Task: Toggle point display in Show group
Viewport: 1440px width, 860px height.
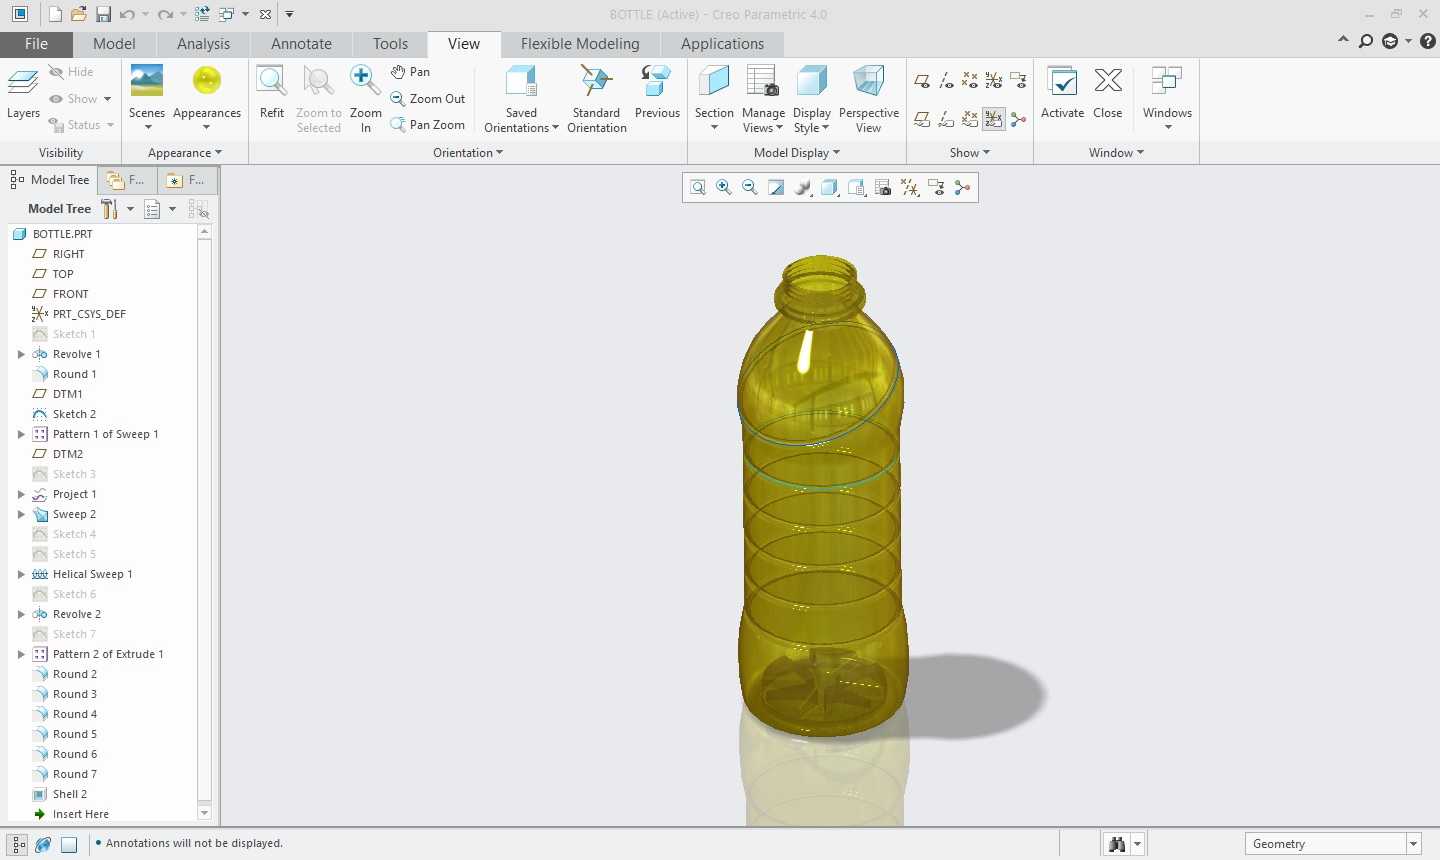Action: 970,80
